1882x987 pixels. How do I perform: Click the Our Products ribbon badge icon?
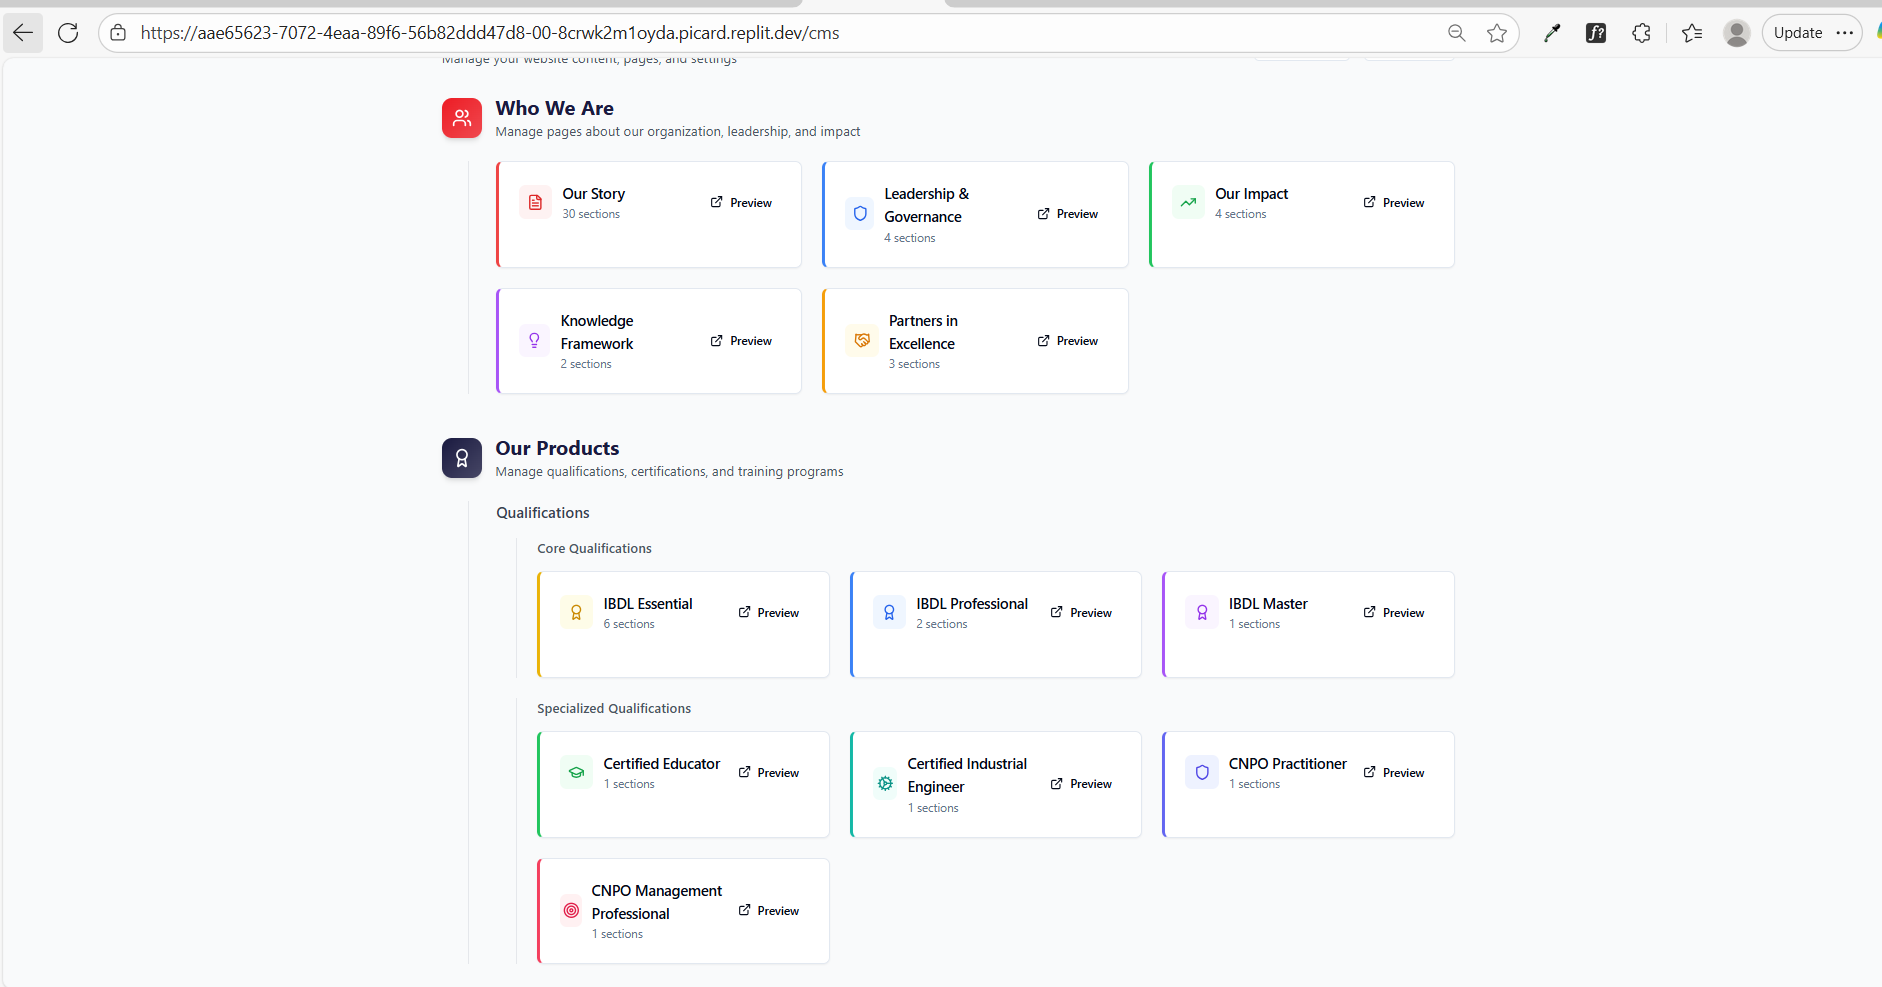point(461,458)
